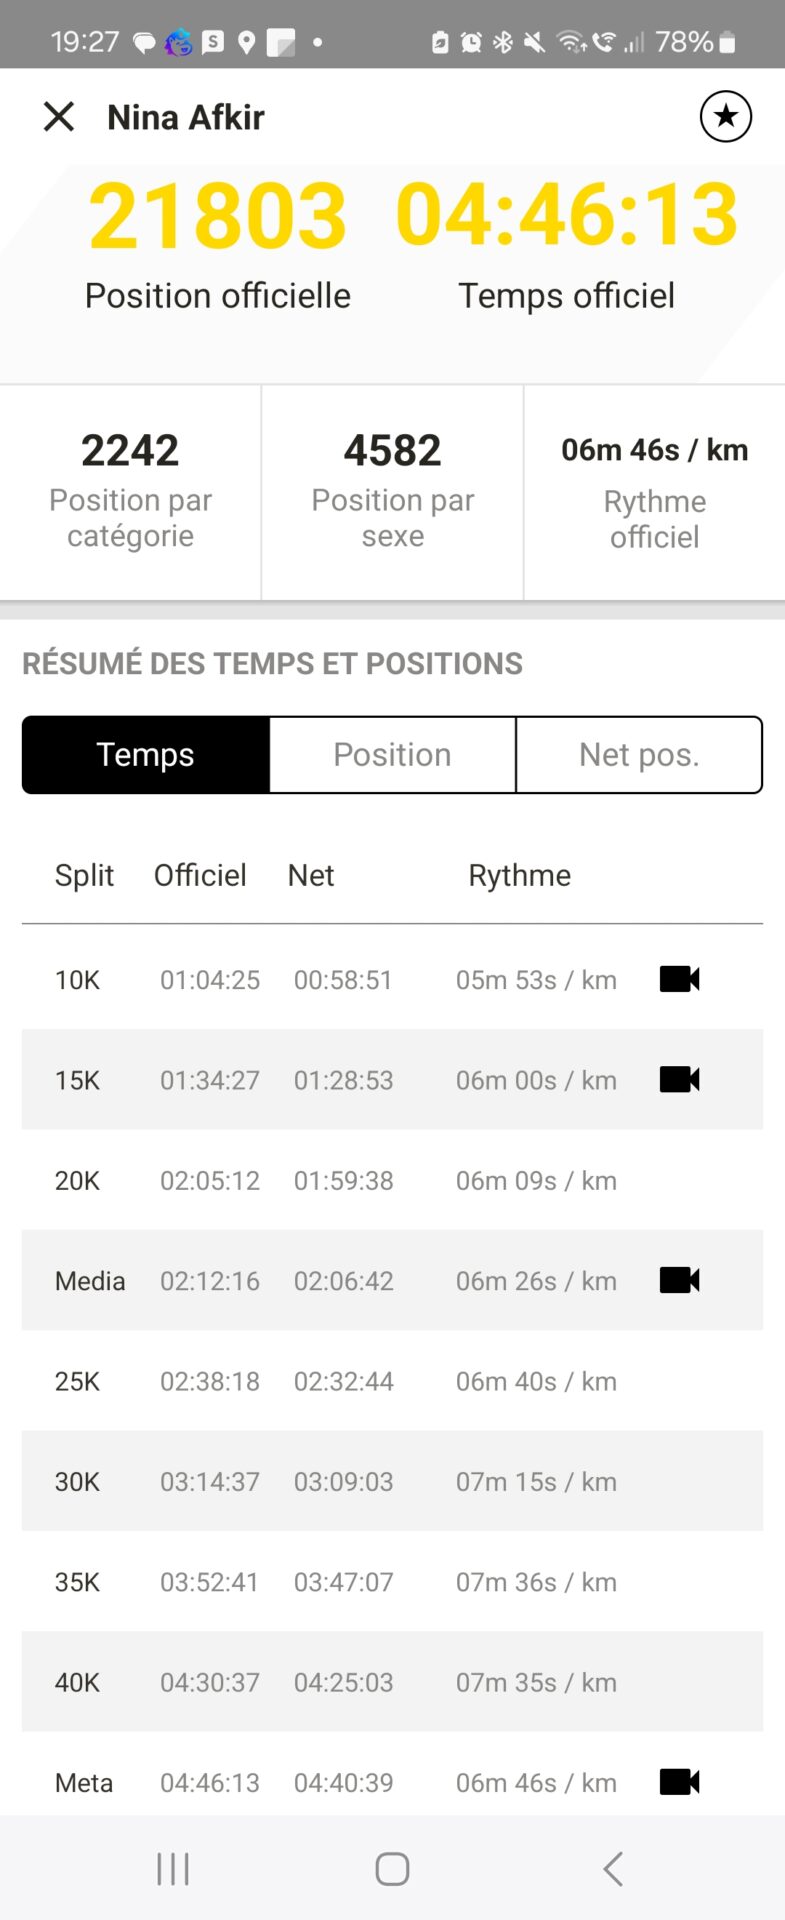Watch the Media split video
Viewport: 785px width, 1920px height.
[x=679, y=1280]
